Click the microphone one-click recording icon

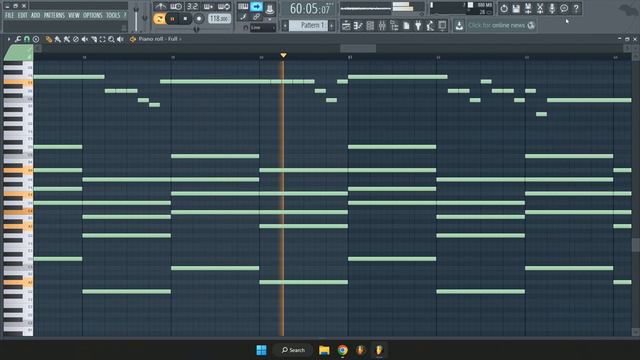tap(552, 8)
